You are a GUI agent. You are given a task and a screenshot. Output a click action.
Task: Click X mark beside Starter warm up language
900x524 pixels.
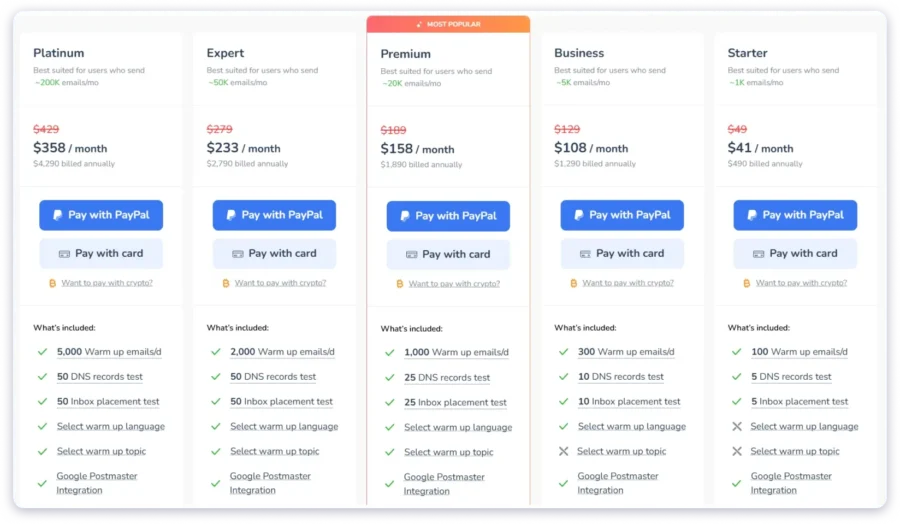tap(737, 426)
